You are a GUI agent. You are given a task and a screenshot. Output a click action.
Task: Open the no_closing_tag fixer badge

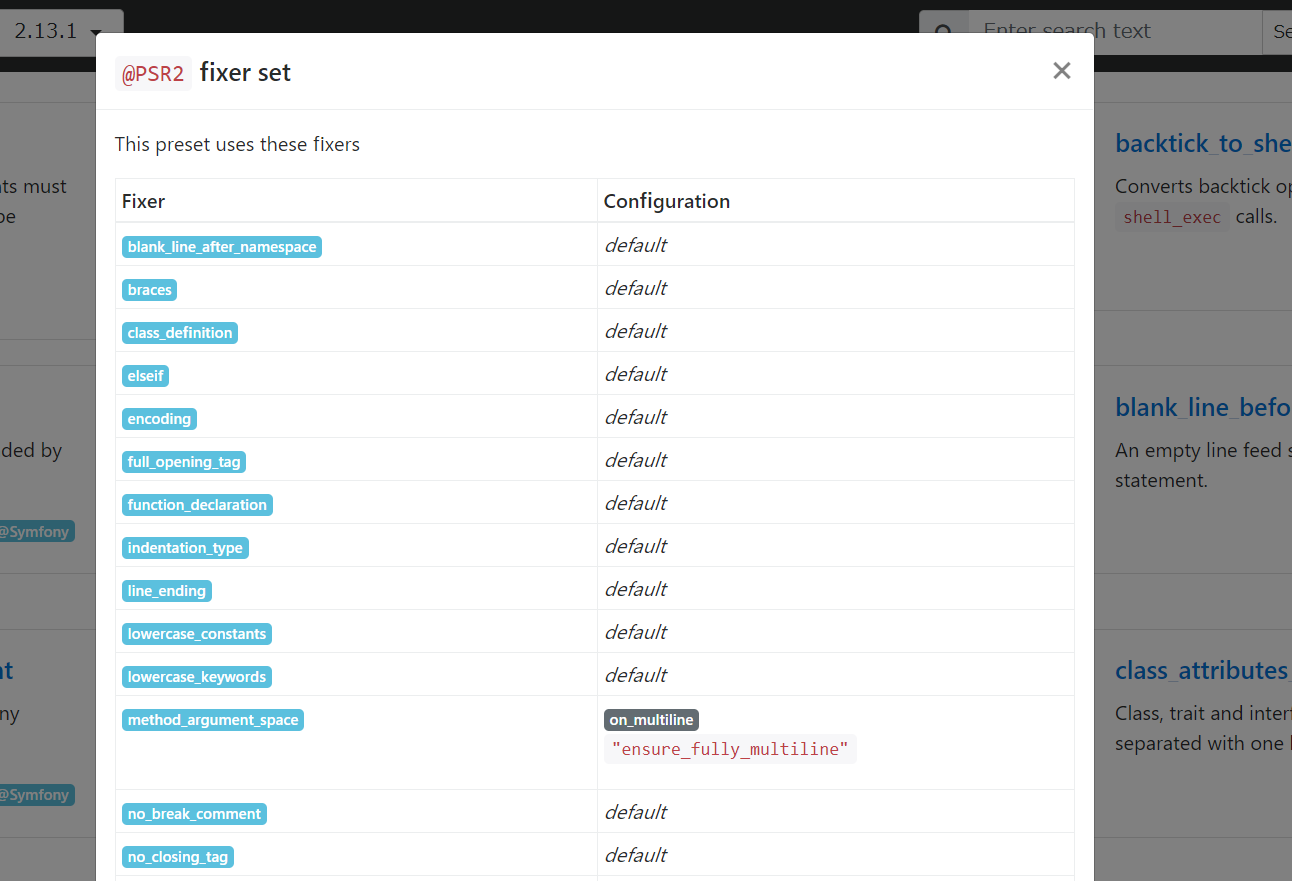pos(178,857)
